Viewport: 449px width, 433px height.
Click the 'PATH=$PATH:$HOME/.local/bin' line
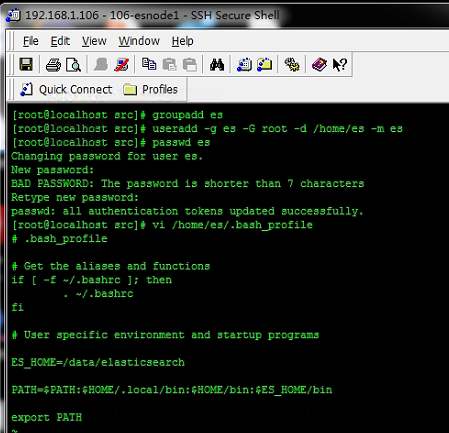(172, 390)
